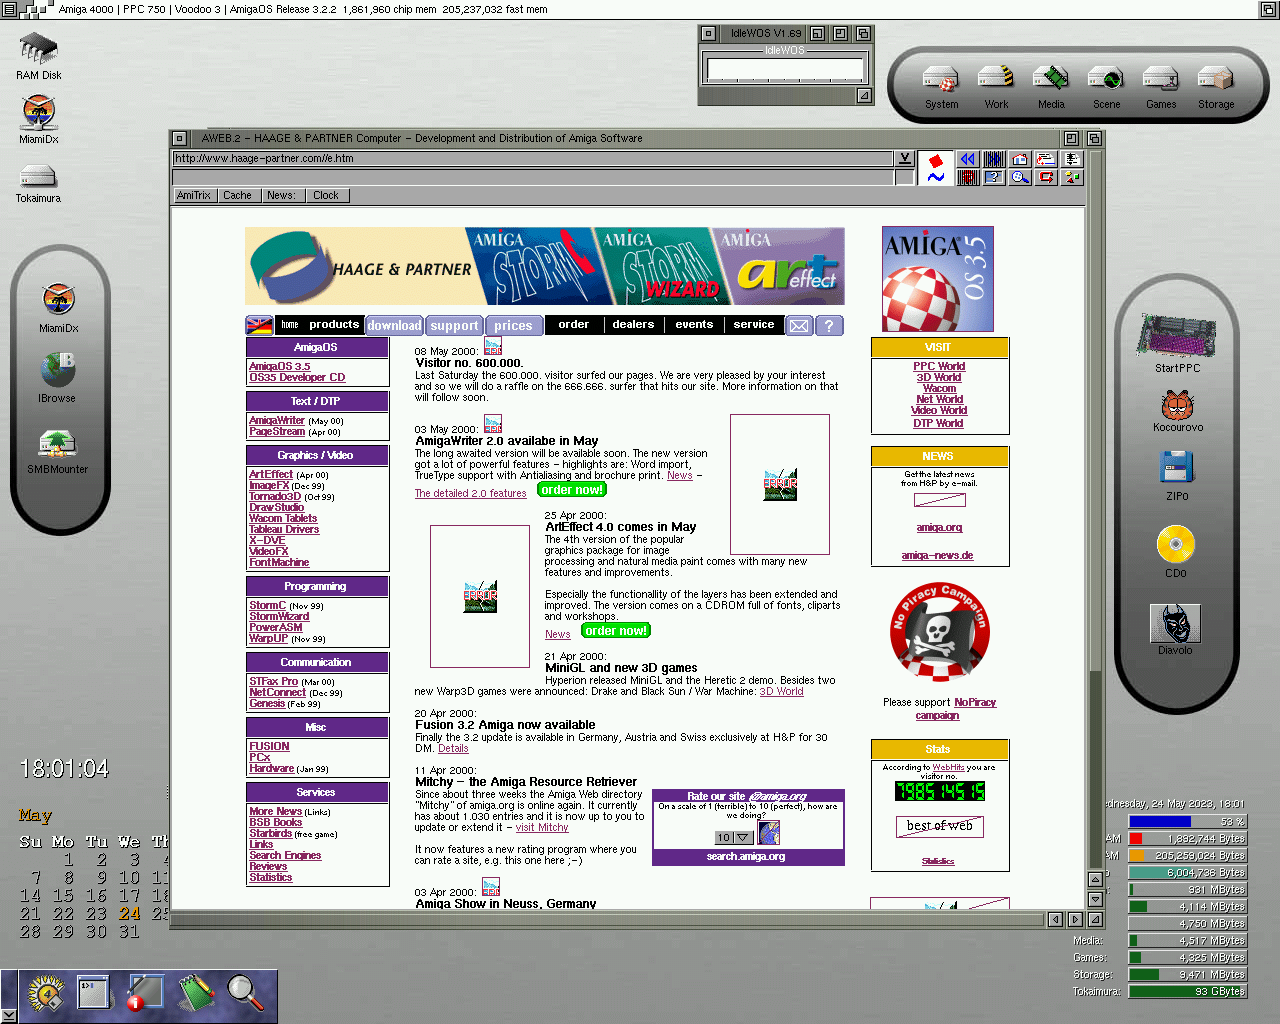Click the red Reload arrow icon
Screen dimensions: 1280x1024
[1046, 177]
